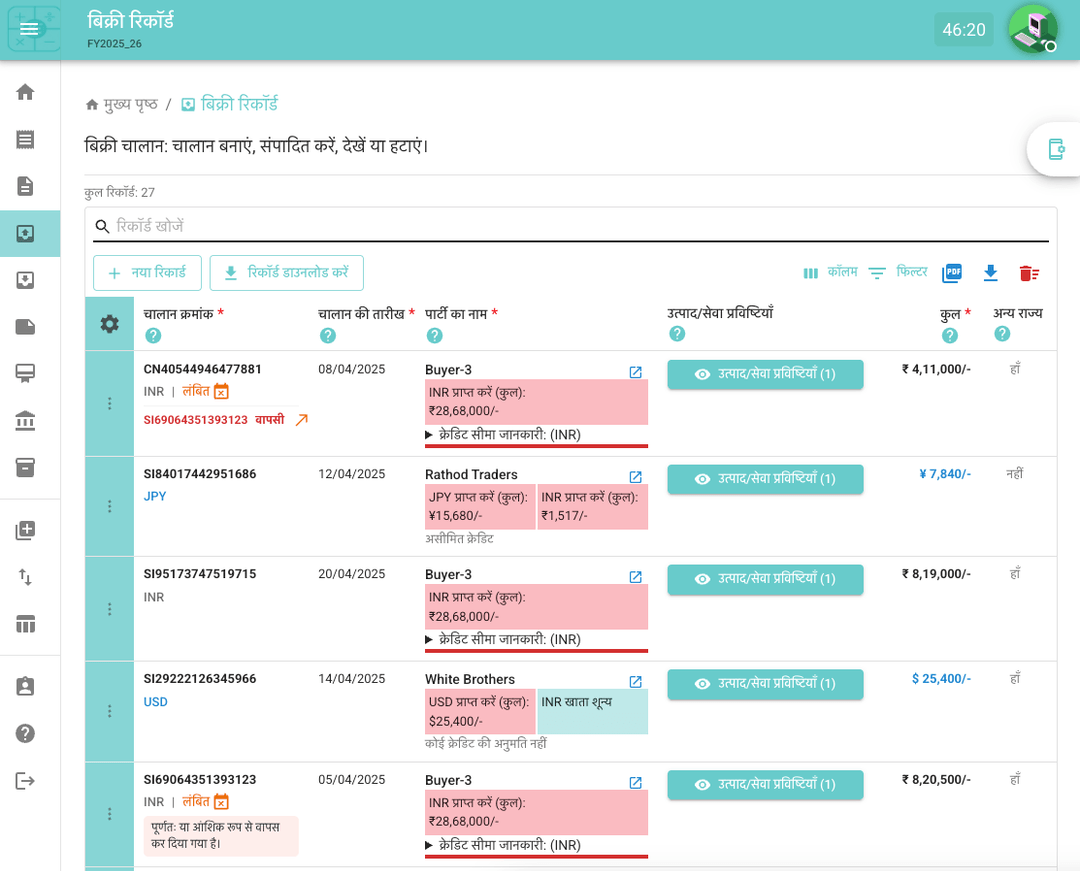This screenshot has height=871, width=1080.
Task: Click the red delete records icon
Action: [1029, 273]
